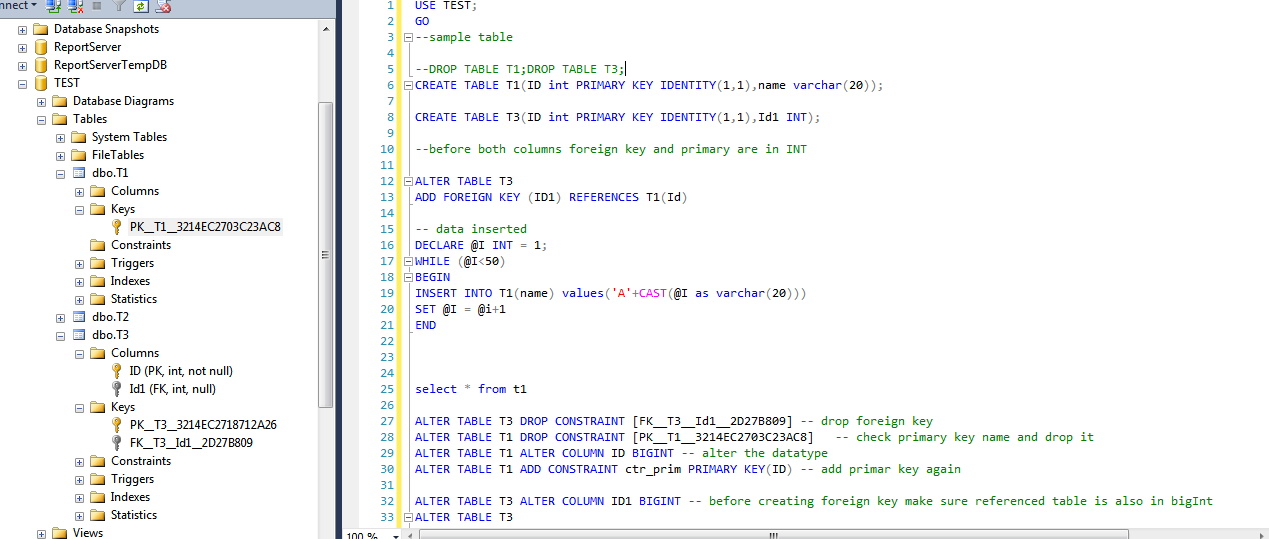The height and width of the screenshot is (539, 1269).
Task: Click the dbo.T3 table icon
Action: pyautogui.click(x=79, y=335)
